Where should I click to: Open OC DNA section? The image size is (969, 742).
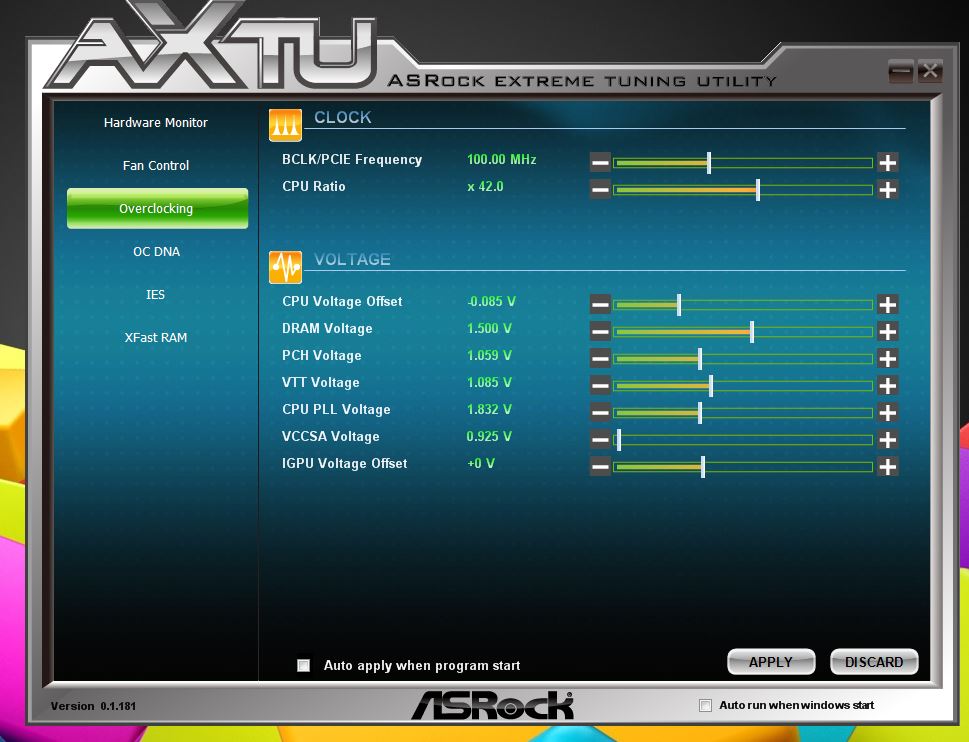click(x=156, y=251)
